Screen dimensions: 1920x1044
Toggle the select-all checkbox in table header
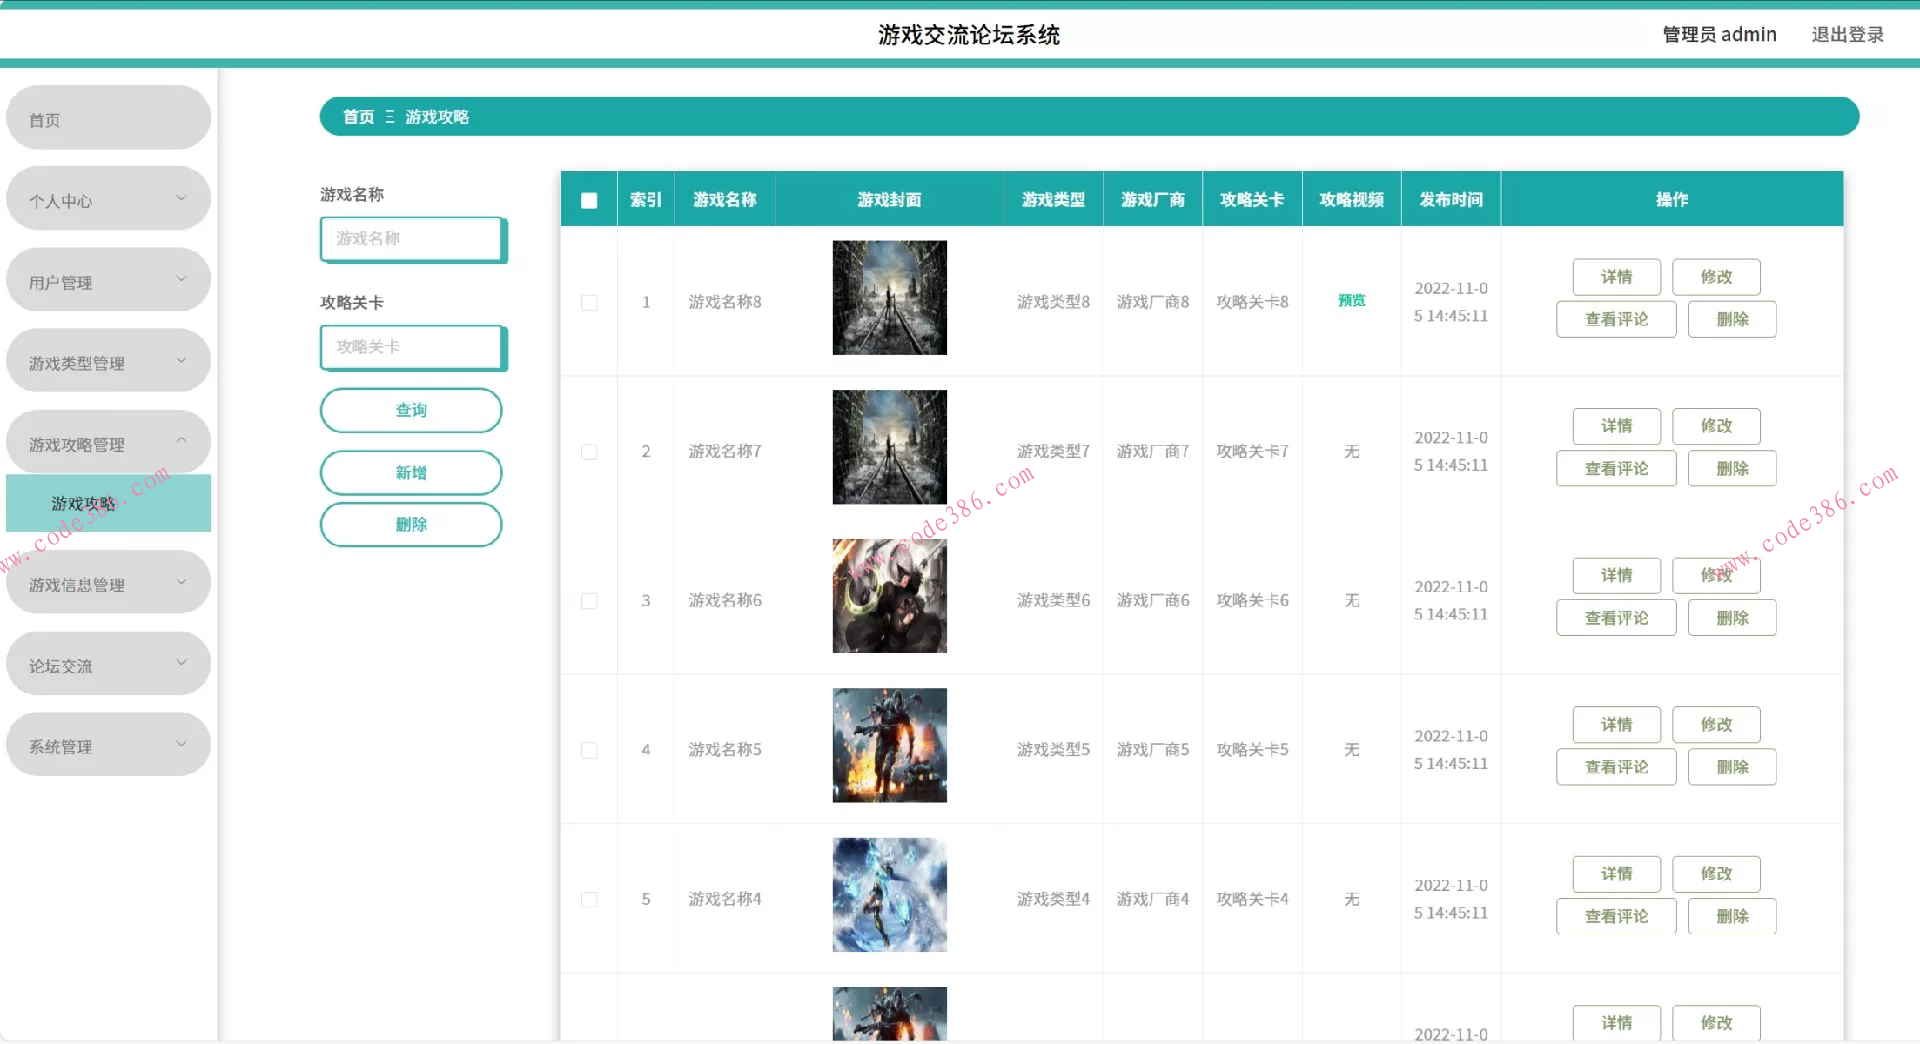(x=589, y=200)
